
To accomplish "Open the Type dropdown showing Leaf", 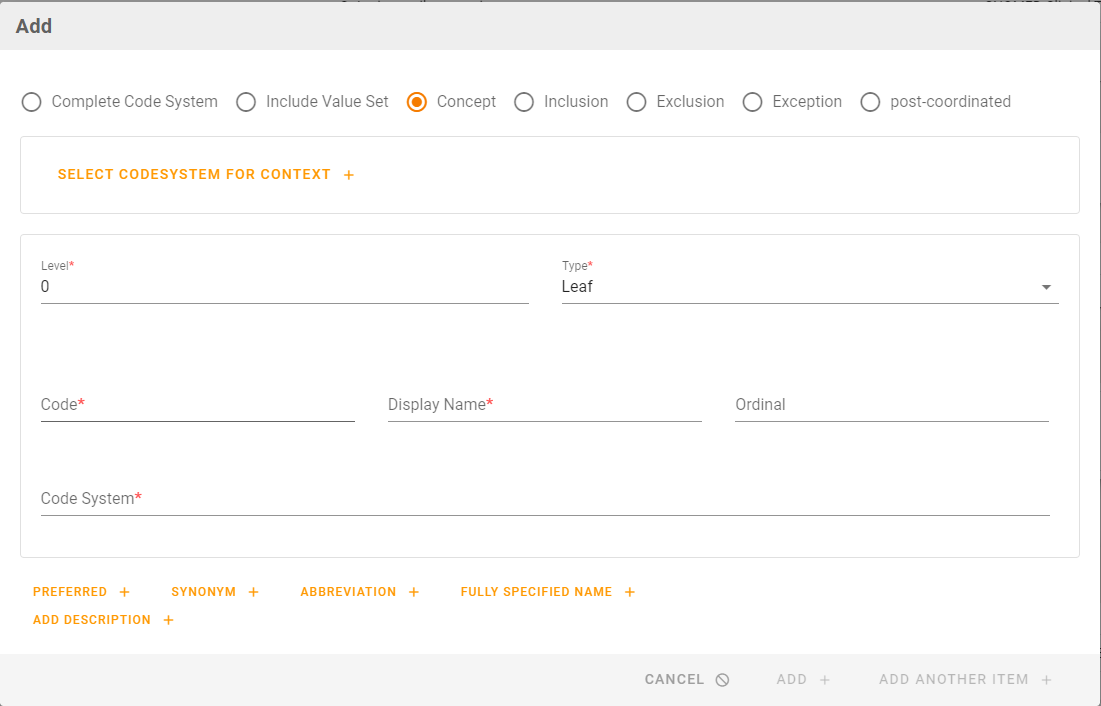I will [x=1046, y=287].
